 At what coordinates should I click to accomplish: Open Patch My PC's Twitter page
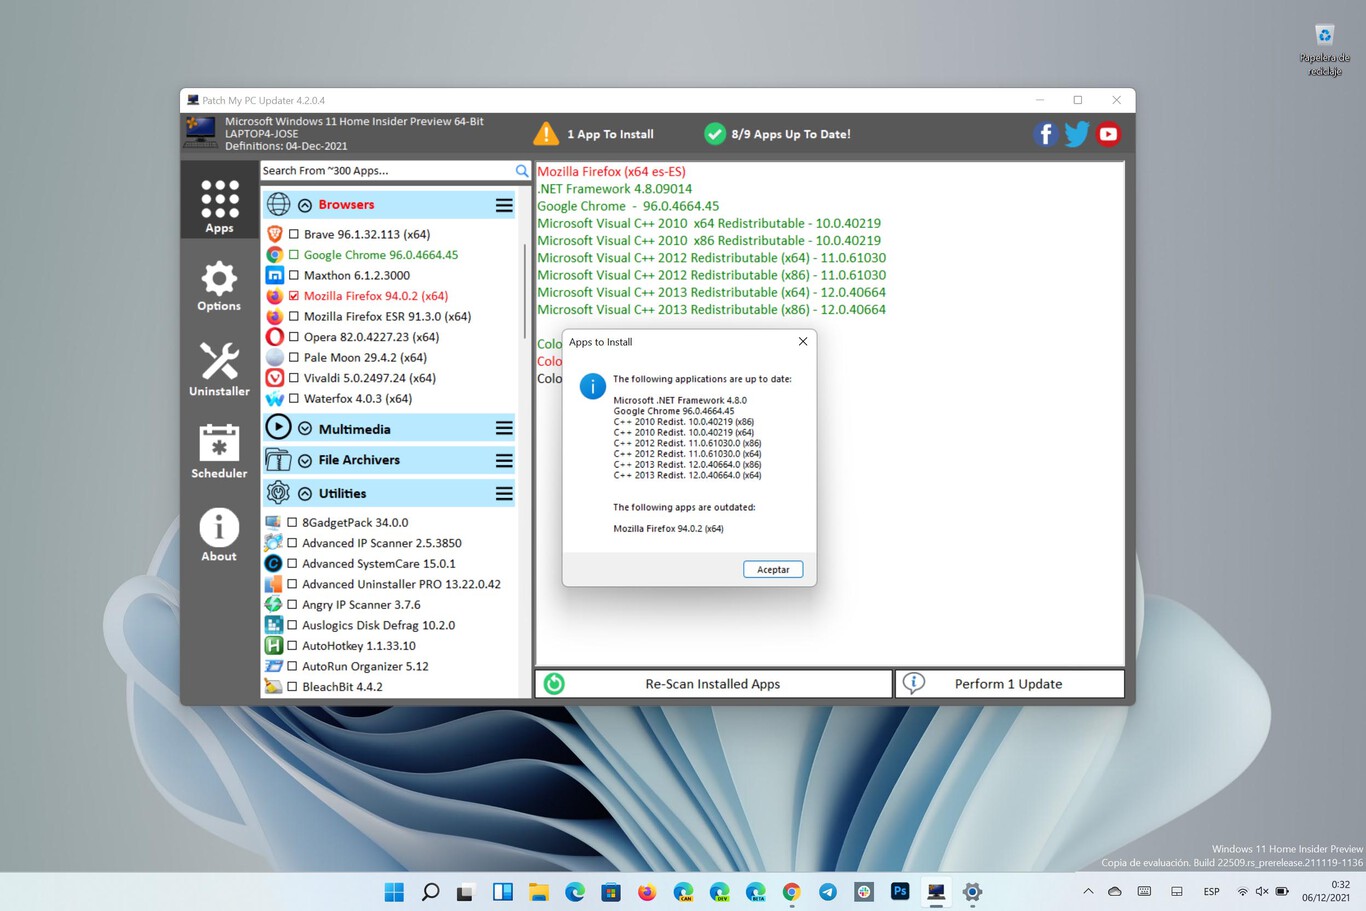1076,133
